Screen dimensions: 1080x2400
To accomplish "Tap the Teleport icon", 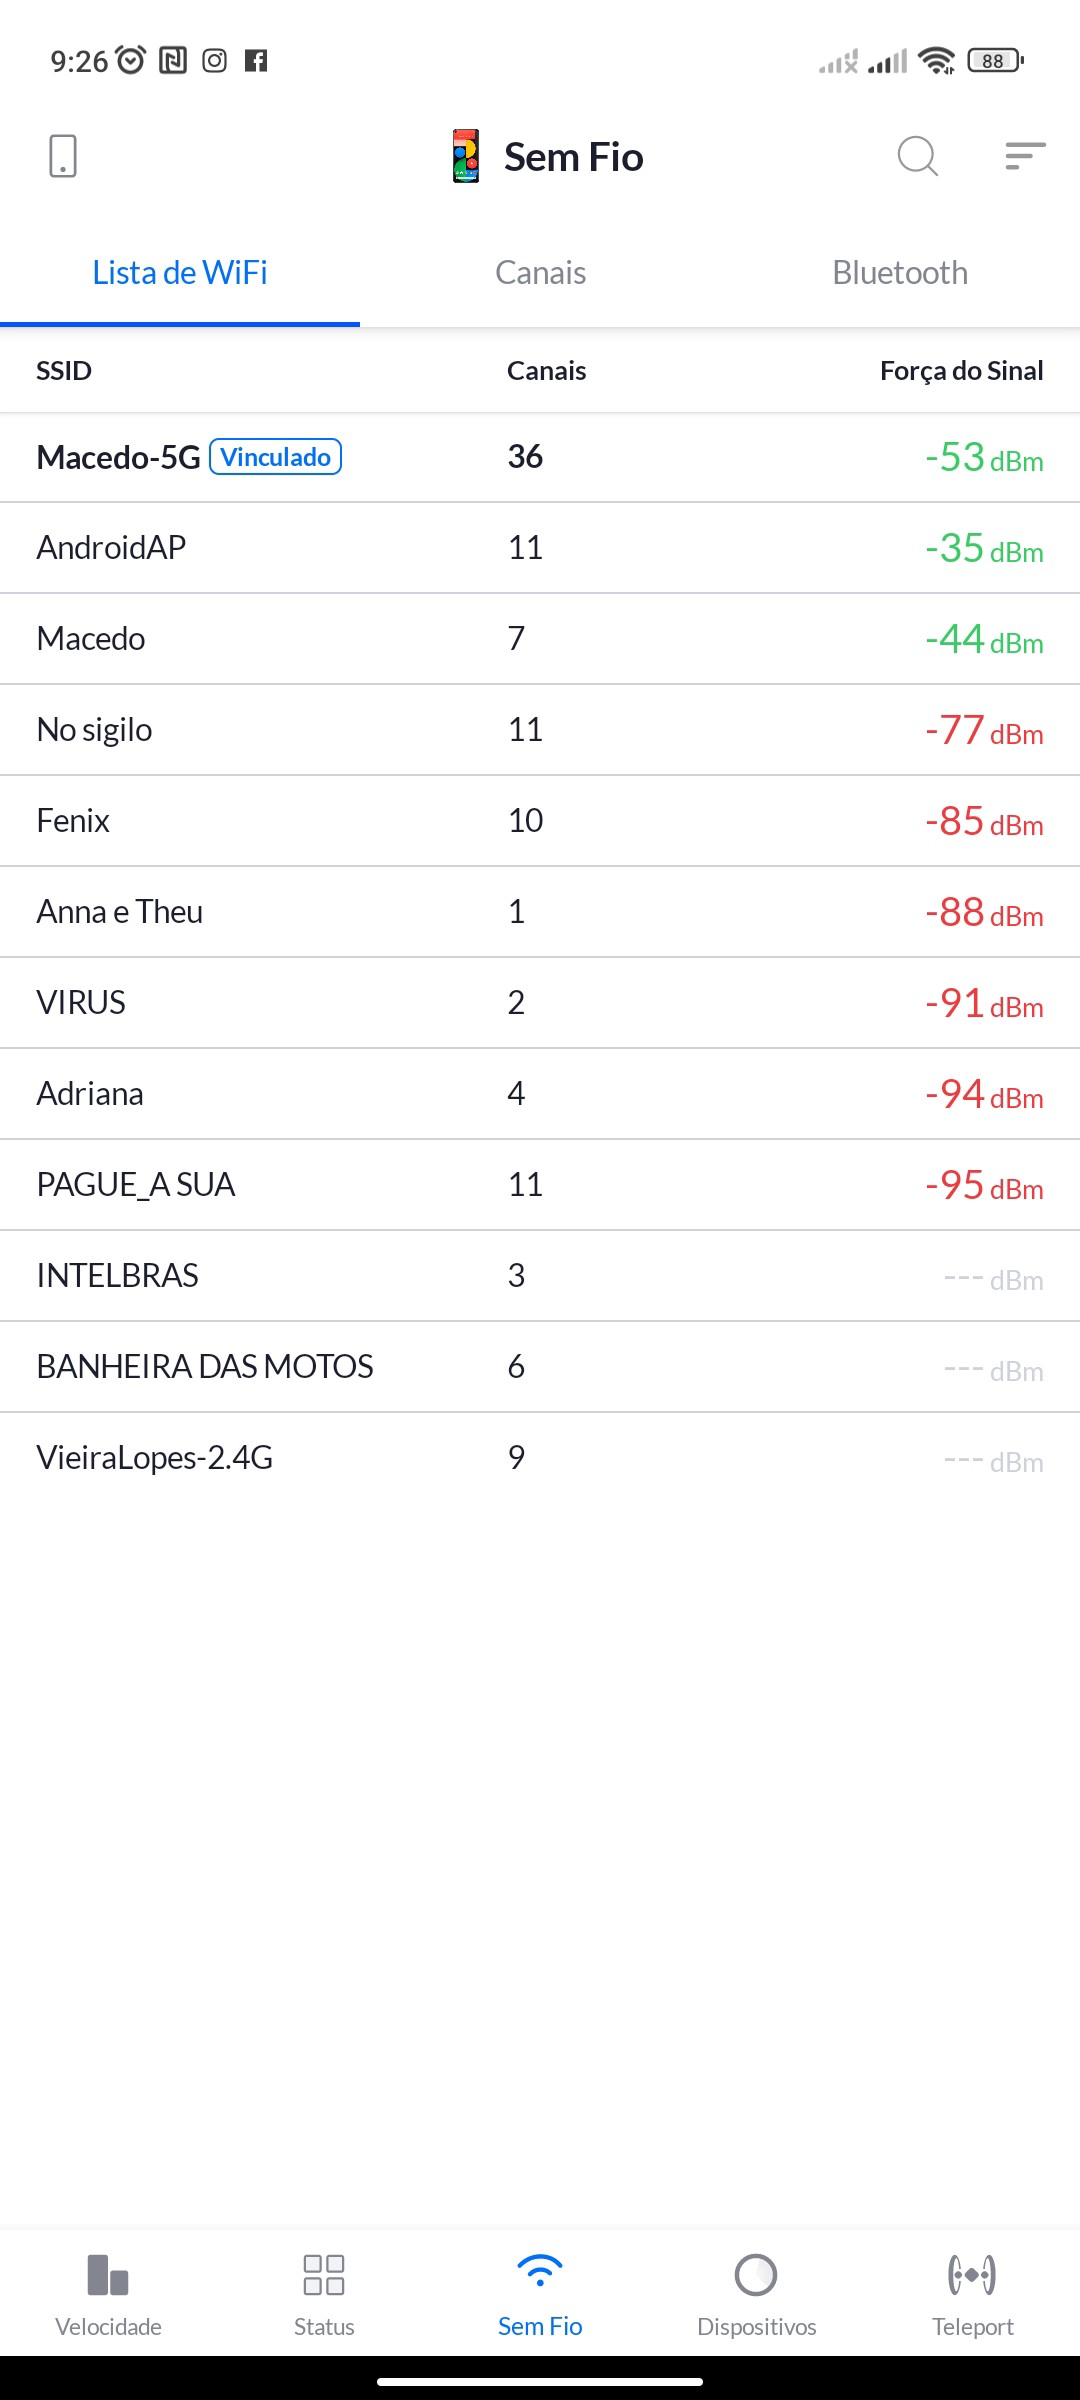I will point(972,2276).
